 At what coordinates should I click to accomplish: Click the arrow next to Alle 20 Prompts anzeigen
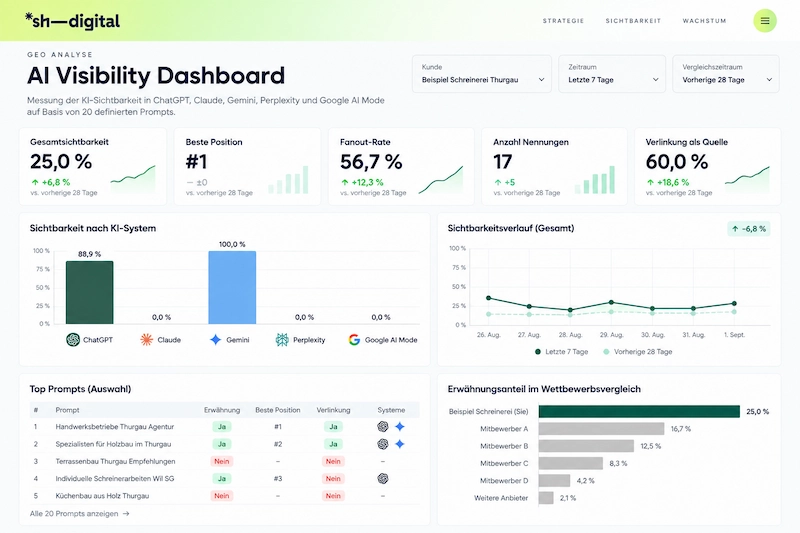pos(126,514)
